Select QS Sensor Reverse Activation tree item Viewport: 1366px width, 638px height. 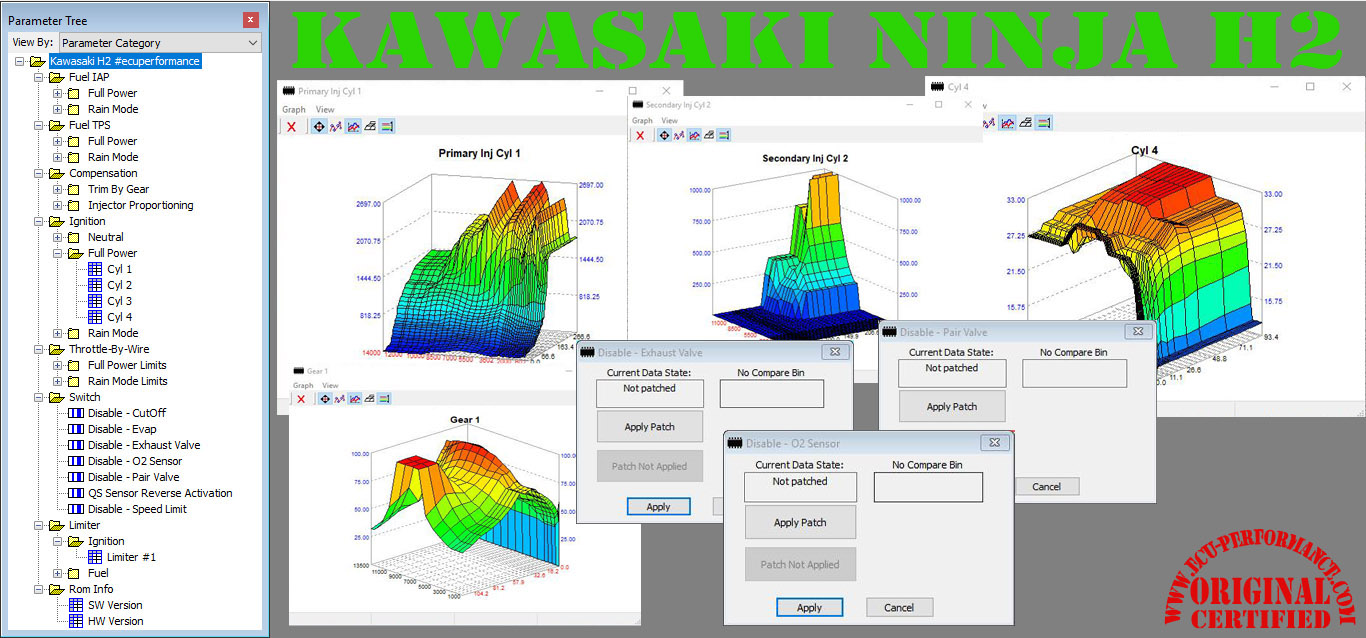click(x=160, y=493)
